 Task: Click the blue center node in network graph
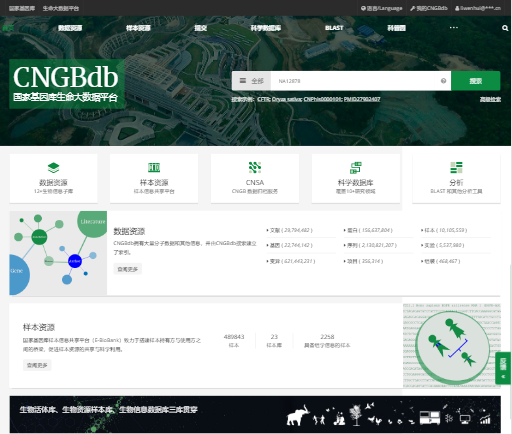[75, 261]
